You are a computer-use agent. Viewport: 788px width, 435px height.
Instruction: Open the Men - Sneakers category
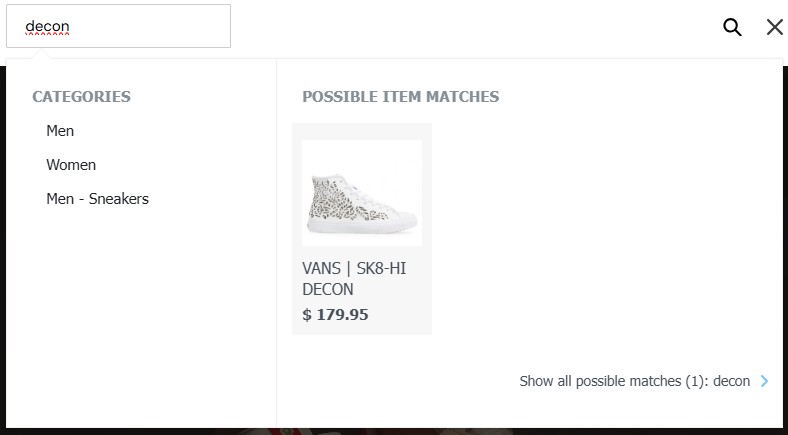[97, 199]
